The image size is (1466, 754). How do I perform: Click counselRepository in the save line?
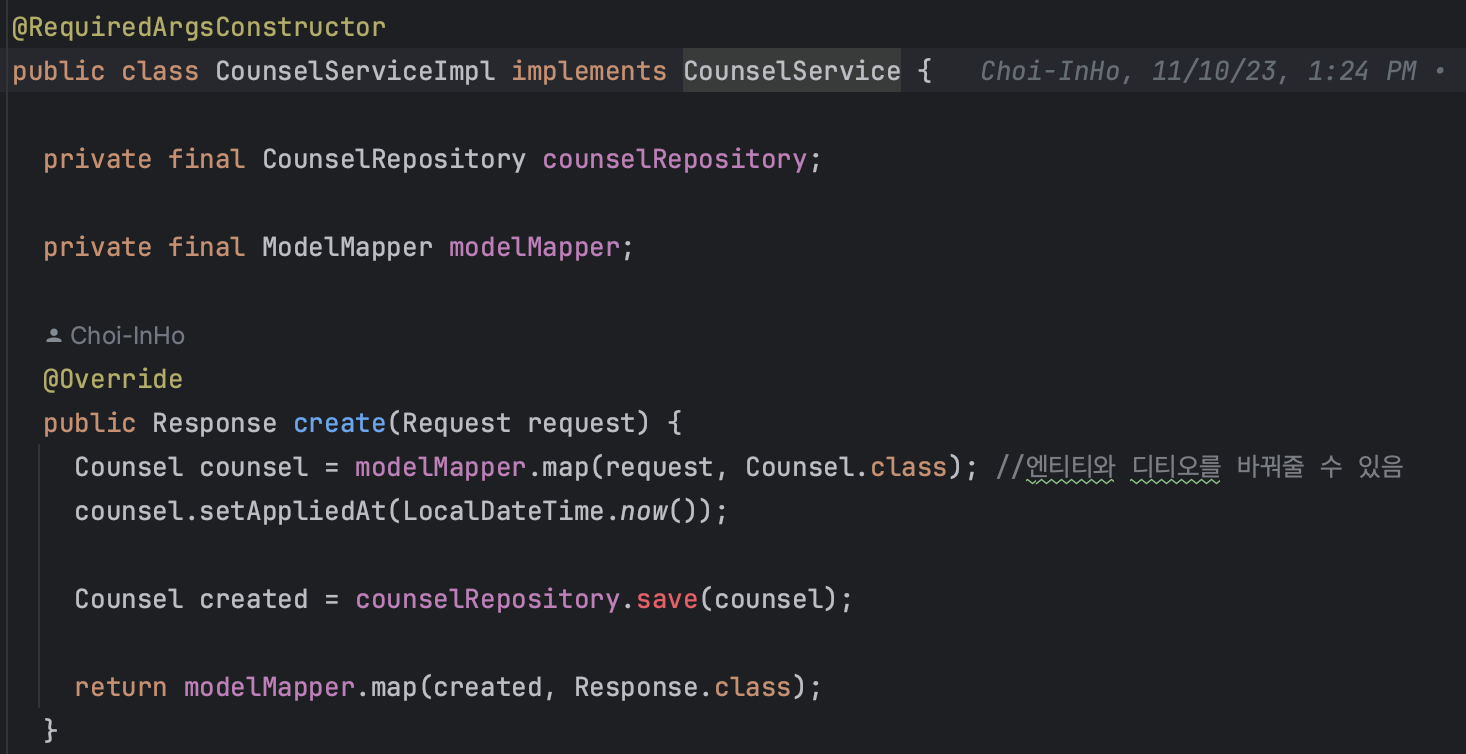click(x=488, y=599)
